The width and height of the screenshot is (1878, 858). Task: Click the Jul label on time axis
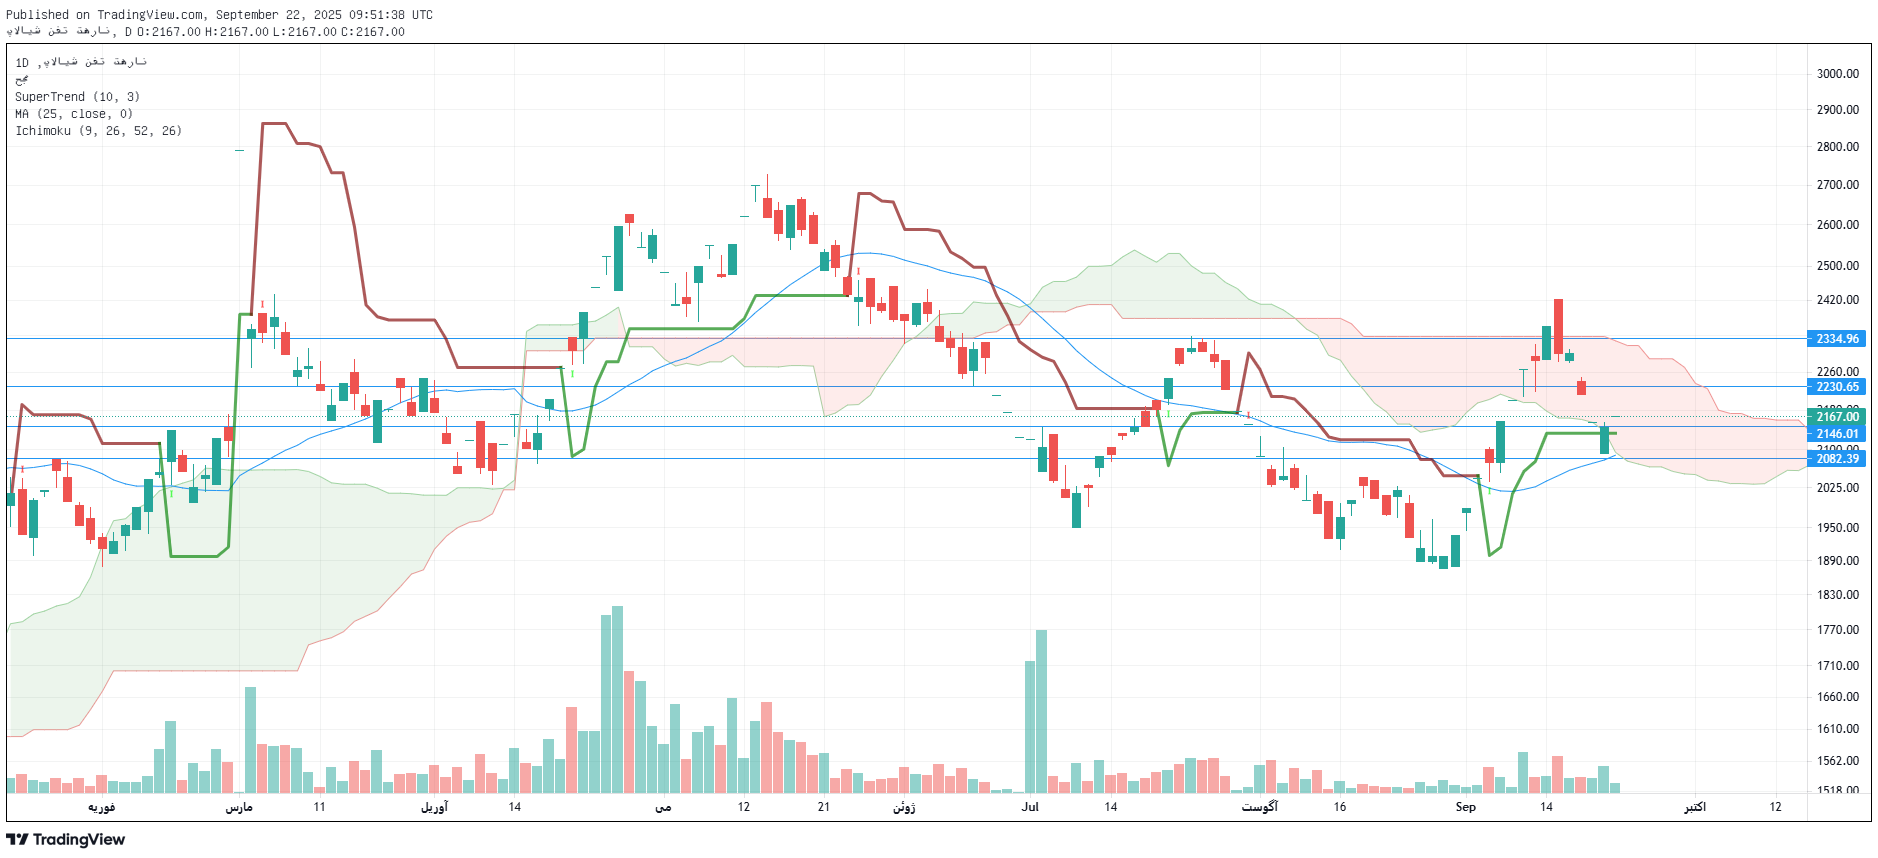1030,807
